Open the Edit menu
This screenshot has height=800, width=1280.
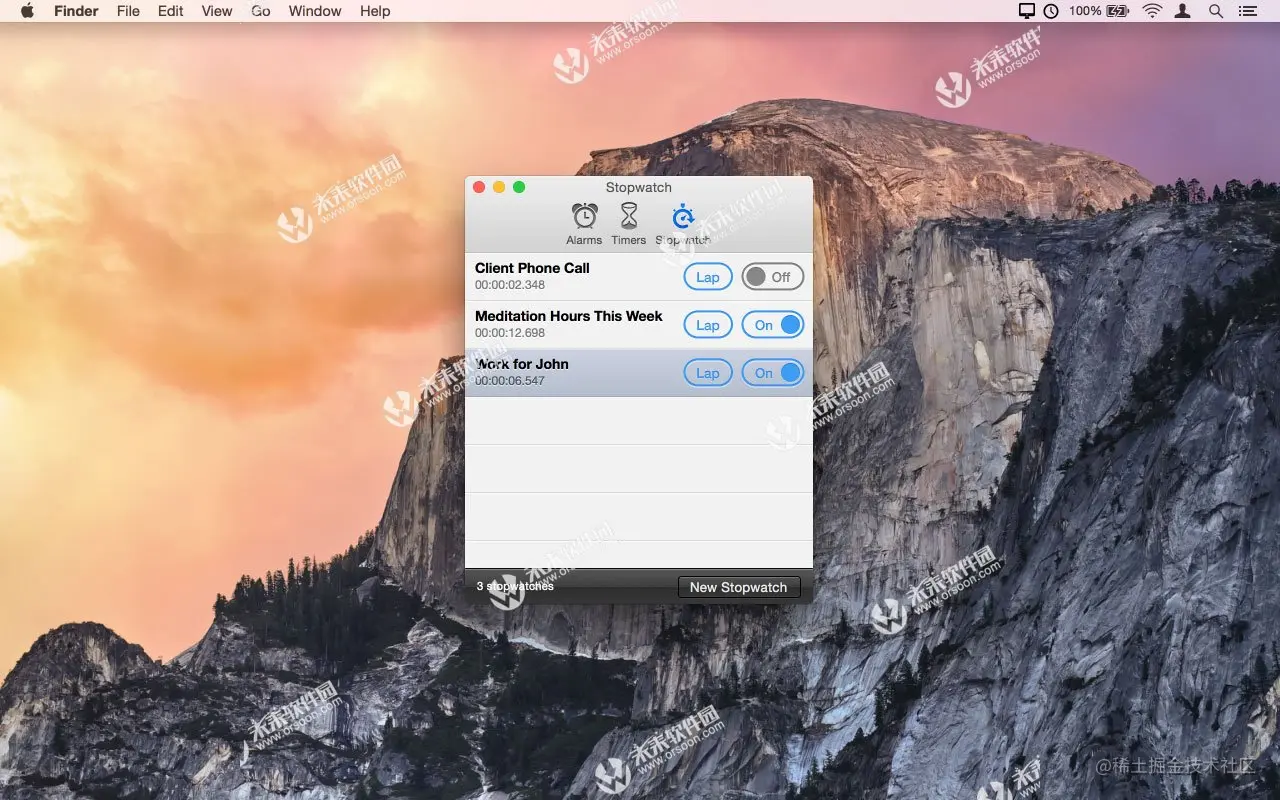(x=171, y=11)
